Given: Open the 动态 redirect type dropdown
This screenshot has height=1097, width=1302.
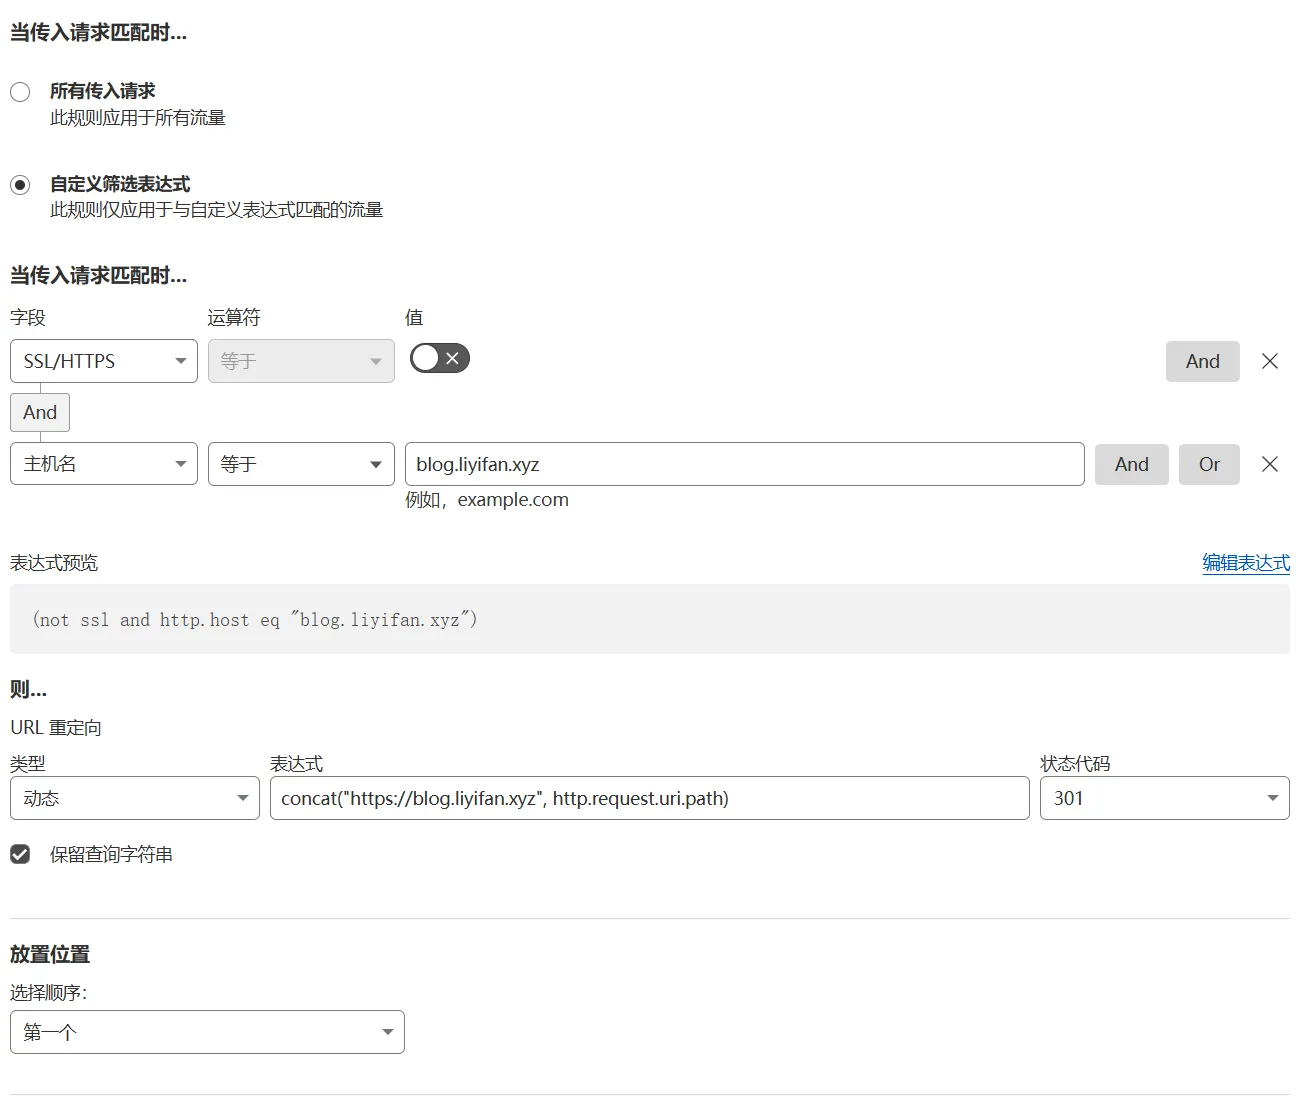Looking at the screenshot, I should 134,798.
